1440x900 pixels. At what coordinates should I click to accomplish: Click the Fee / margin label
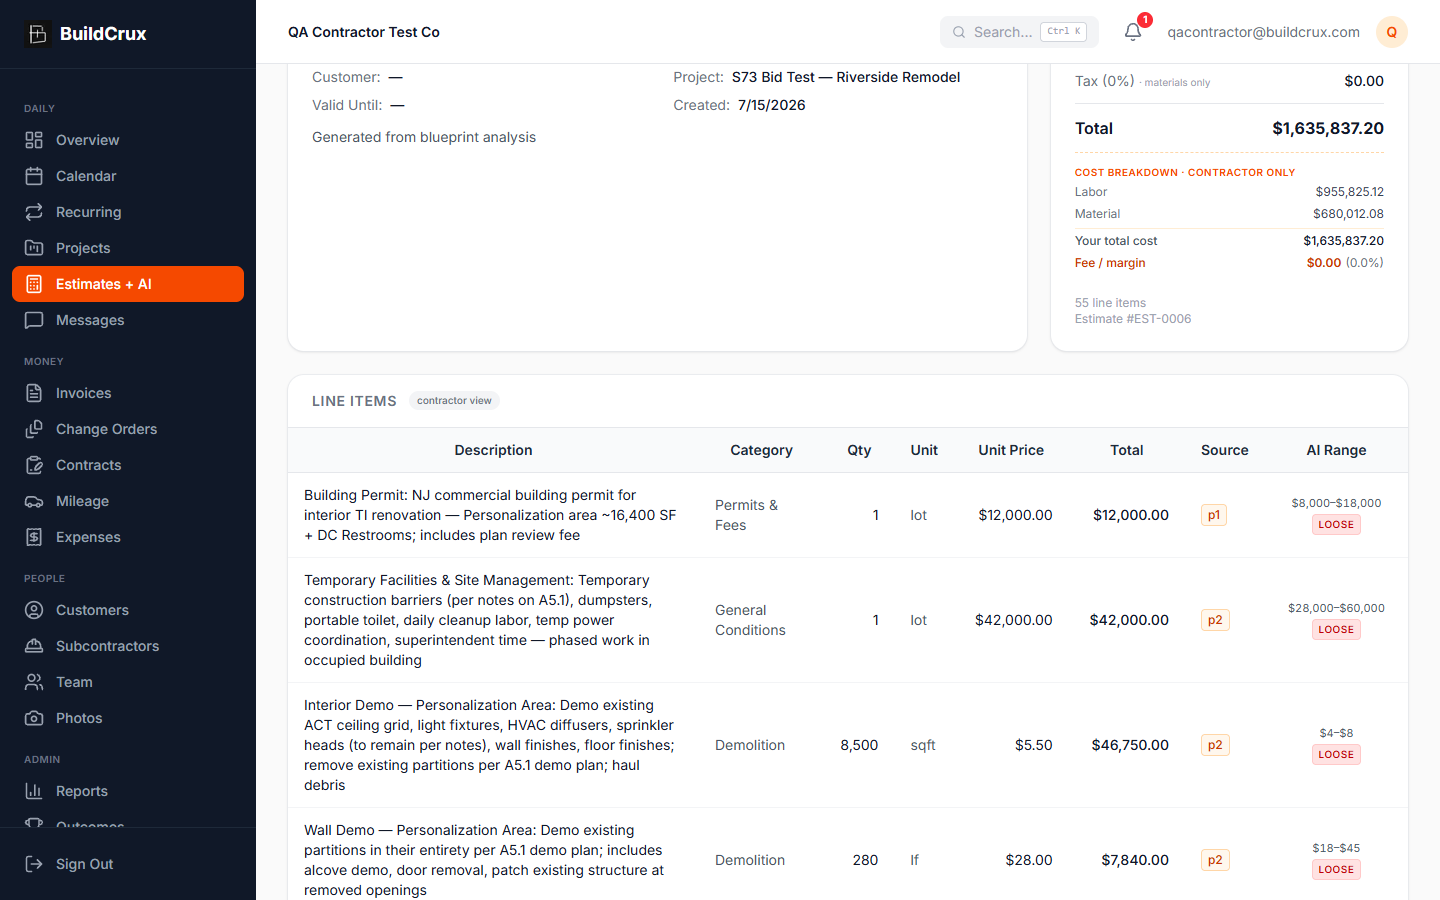[1110, 263]
